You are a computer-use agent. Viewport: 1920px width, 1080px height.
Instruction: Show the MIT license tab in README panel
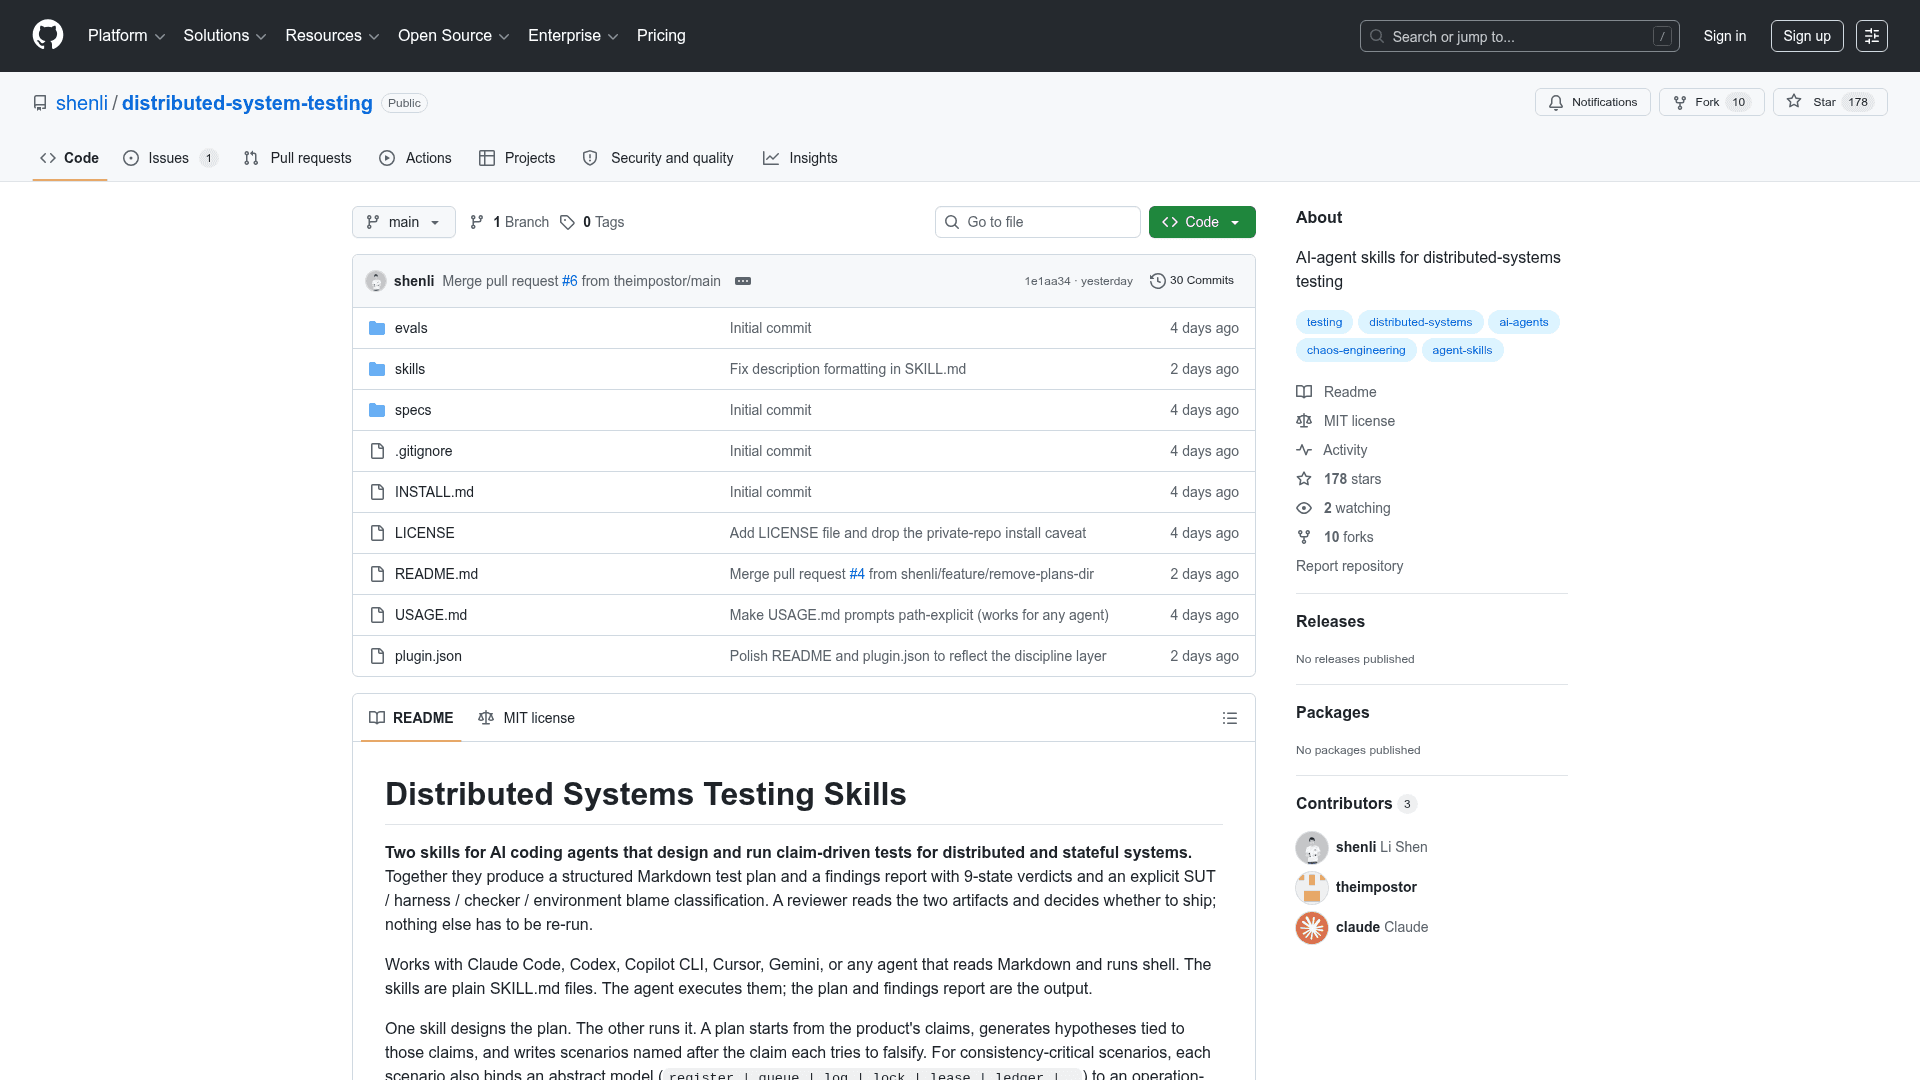point(526,718)
